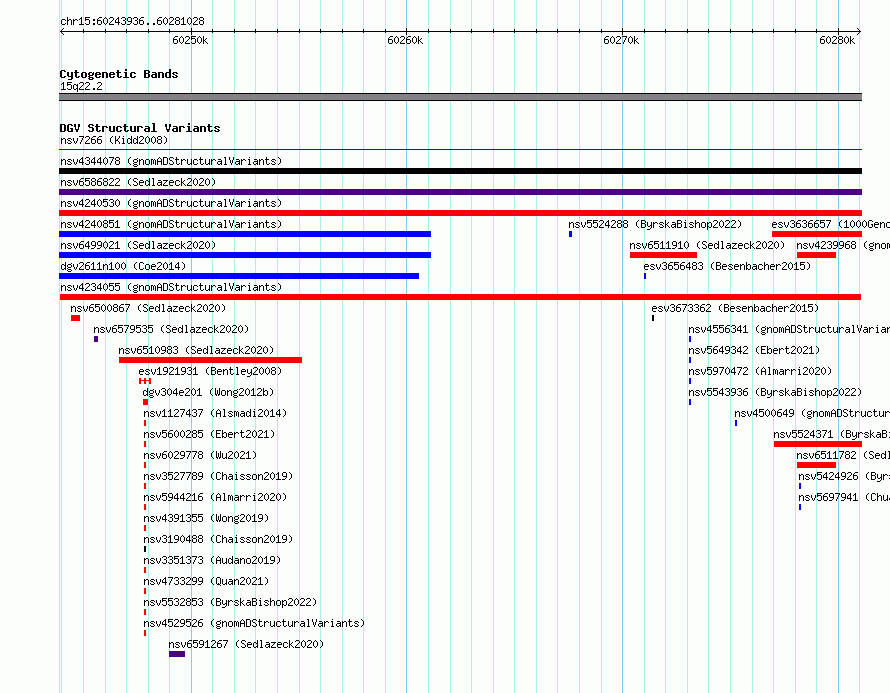The image size is (890, 693).
Task: Click the red nsv4240530 variant bar
Action: point(460,213)
